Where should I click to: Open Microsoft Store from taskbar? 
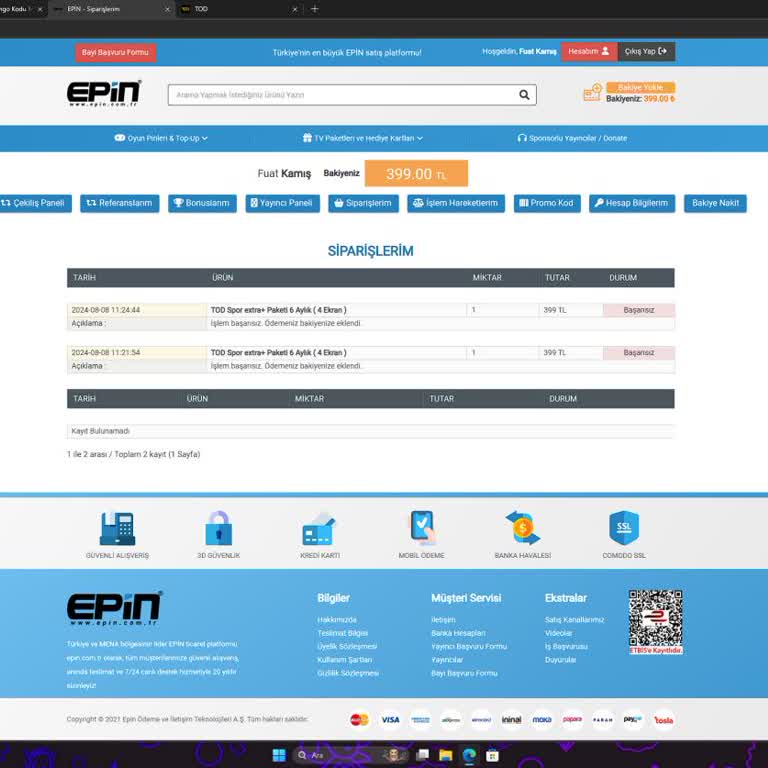click(493, 755)
